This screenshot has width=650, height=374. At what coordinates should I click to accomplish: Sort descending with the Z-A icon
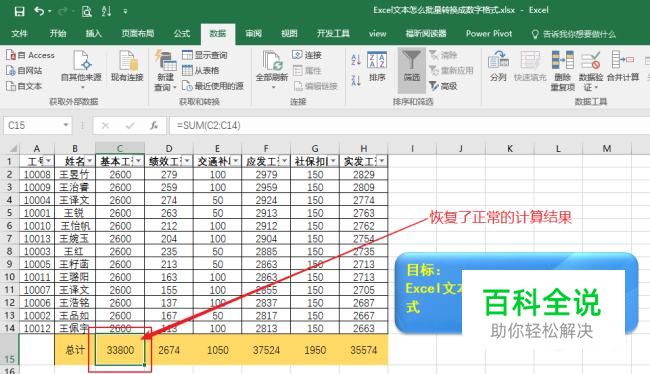pos(356,80)
